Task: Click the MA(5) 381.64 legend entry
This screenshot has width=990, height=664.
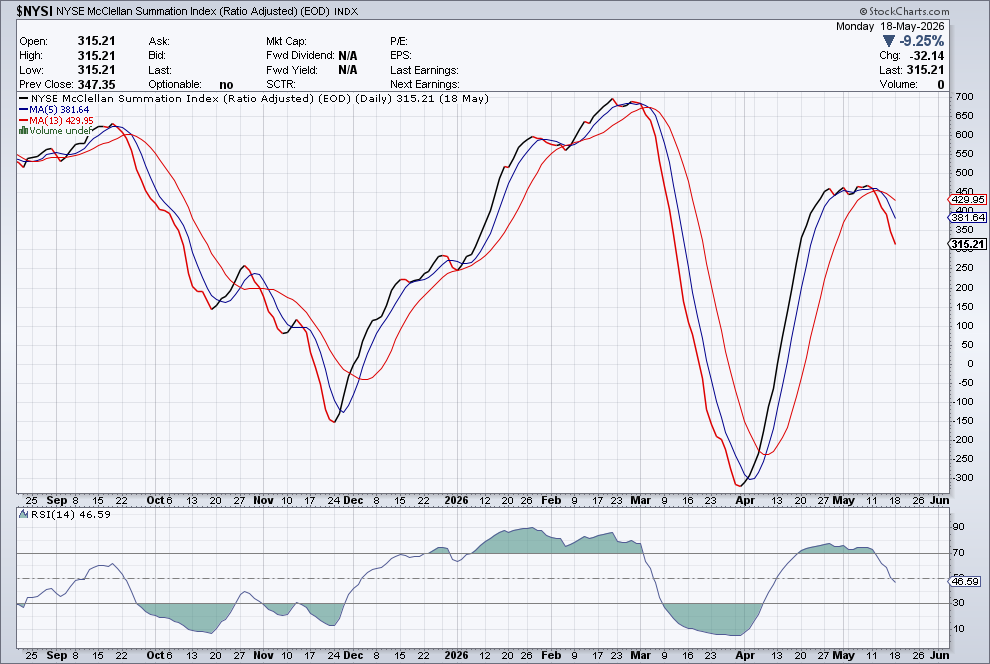Action: pos(54,110)
